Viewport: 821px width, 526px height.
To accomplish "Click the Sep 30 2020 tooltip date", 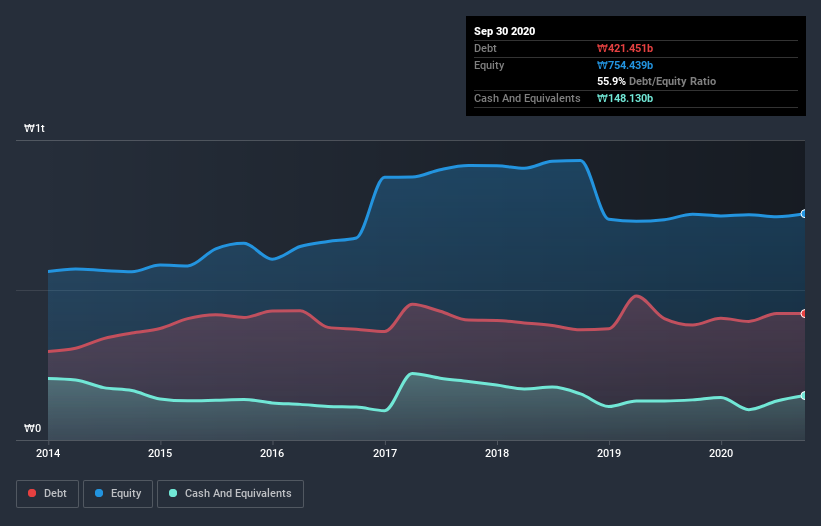I will [x=505, y=31].
